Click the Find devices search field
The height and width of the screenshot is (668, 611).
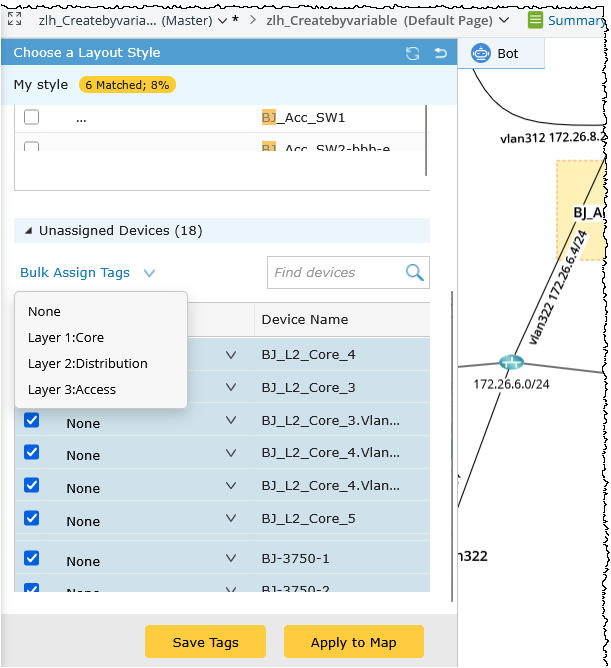pyautogui.click(x=335, y=272)
